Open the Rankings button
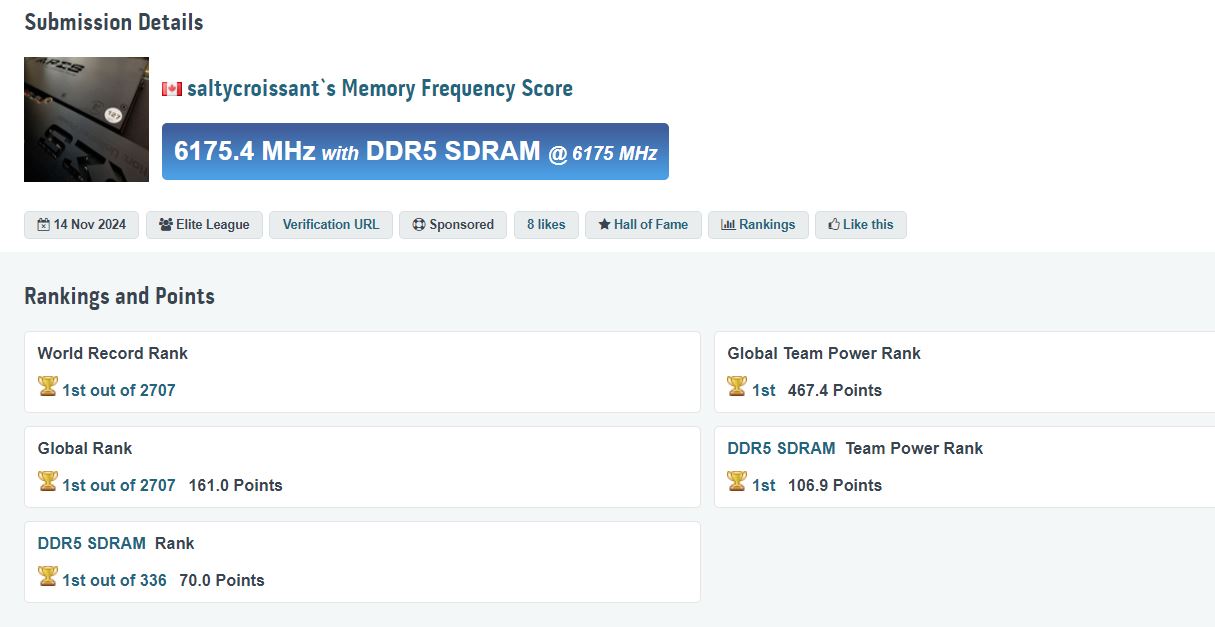Screen dimensions: 1215x627 [x=758, y=225]
